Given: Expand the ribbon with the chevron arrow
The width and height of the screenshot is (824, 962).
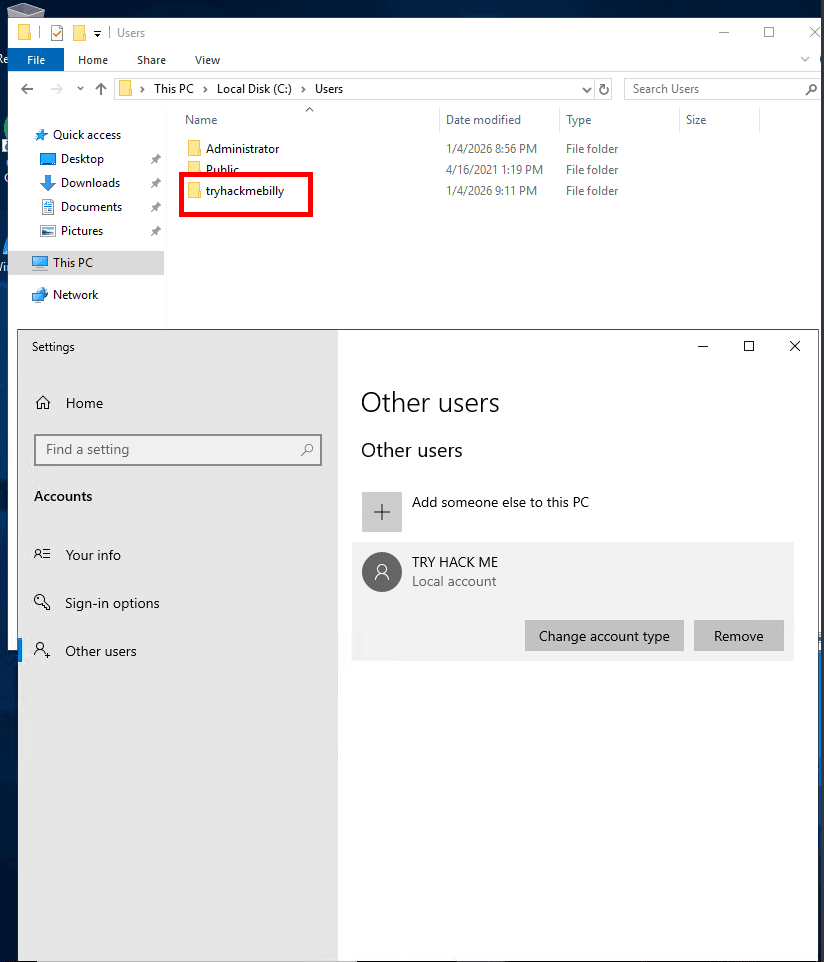Looking at the screenshot, I should [x=806, y=60].
